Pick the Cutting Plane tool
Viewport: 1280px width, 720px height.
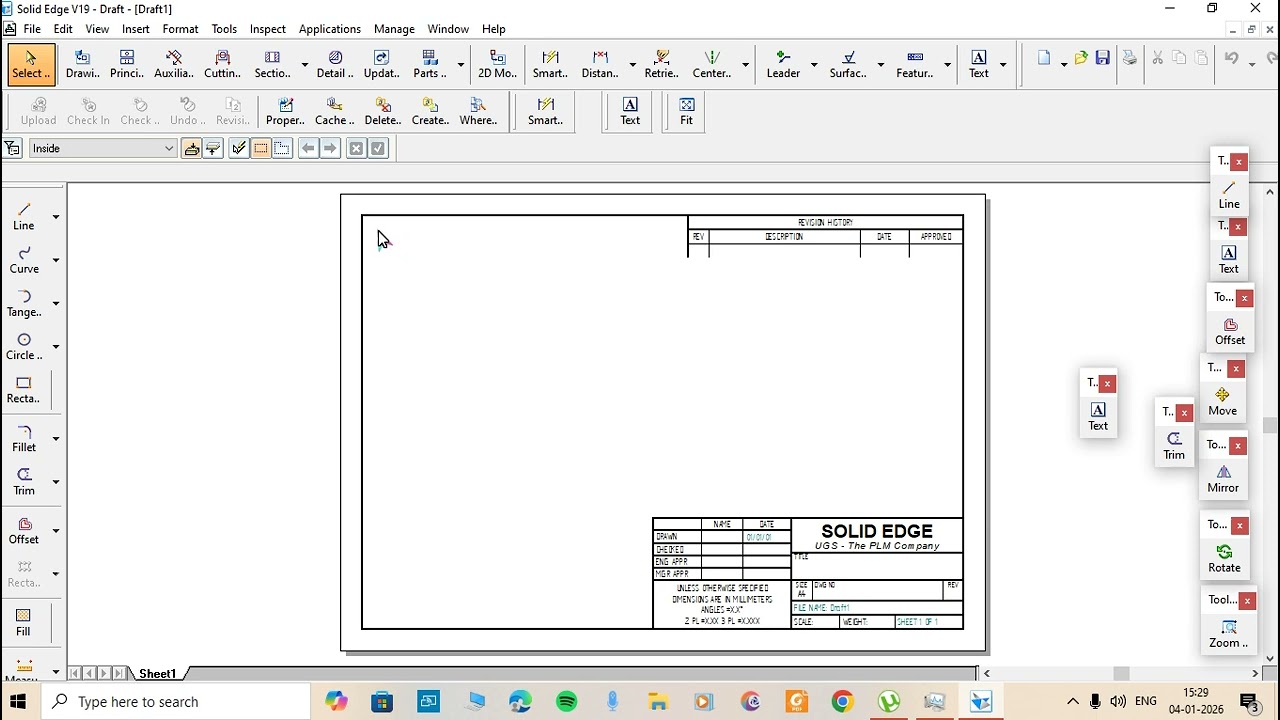222,65
